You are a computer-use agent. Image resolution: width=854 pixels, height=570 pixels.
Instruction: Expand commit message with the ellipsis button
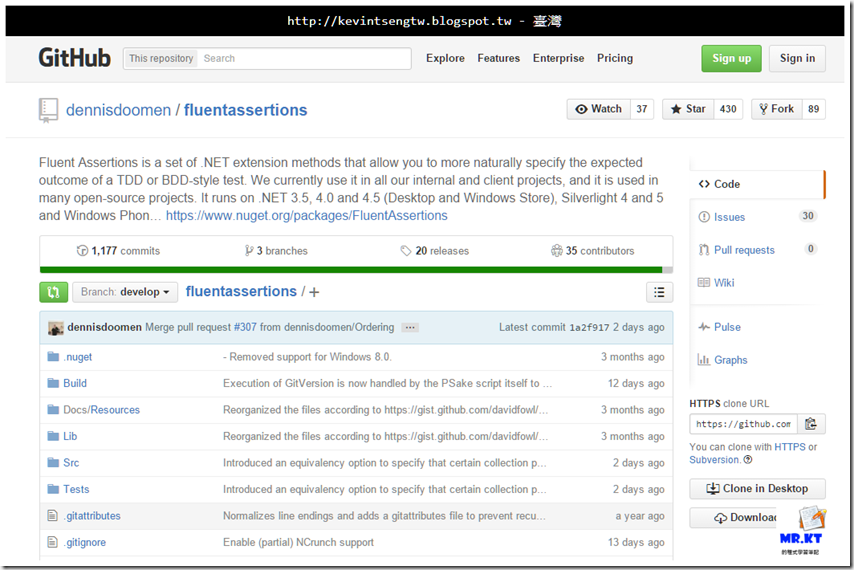(x=410, y=327)
